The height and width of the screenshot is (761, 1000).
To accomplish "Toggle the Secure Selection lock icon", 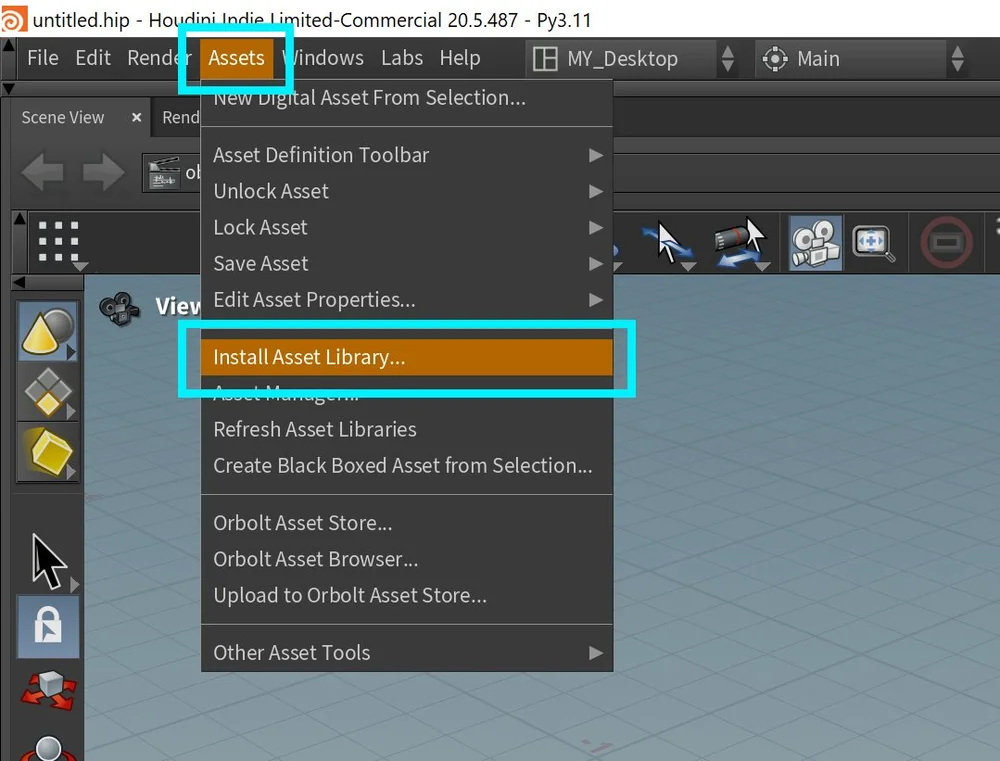I will coord(48,627).
